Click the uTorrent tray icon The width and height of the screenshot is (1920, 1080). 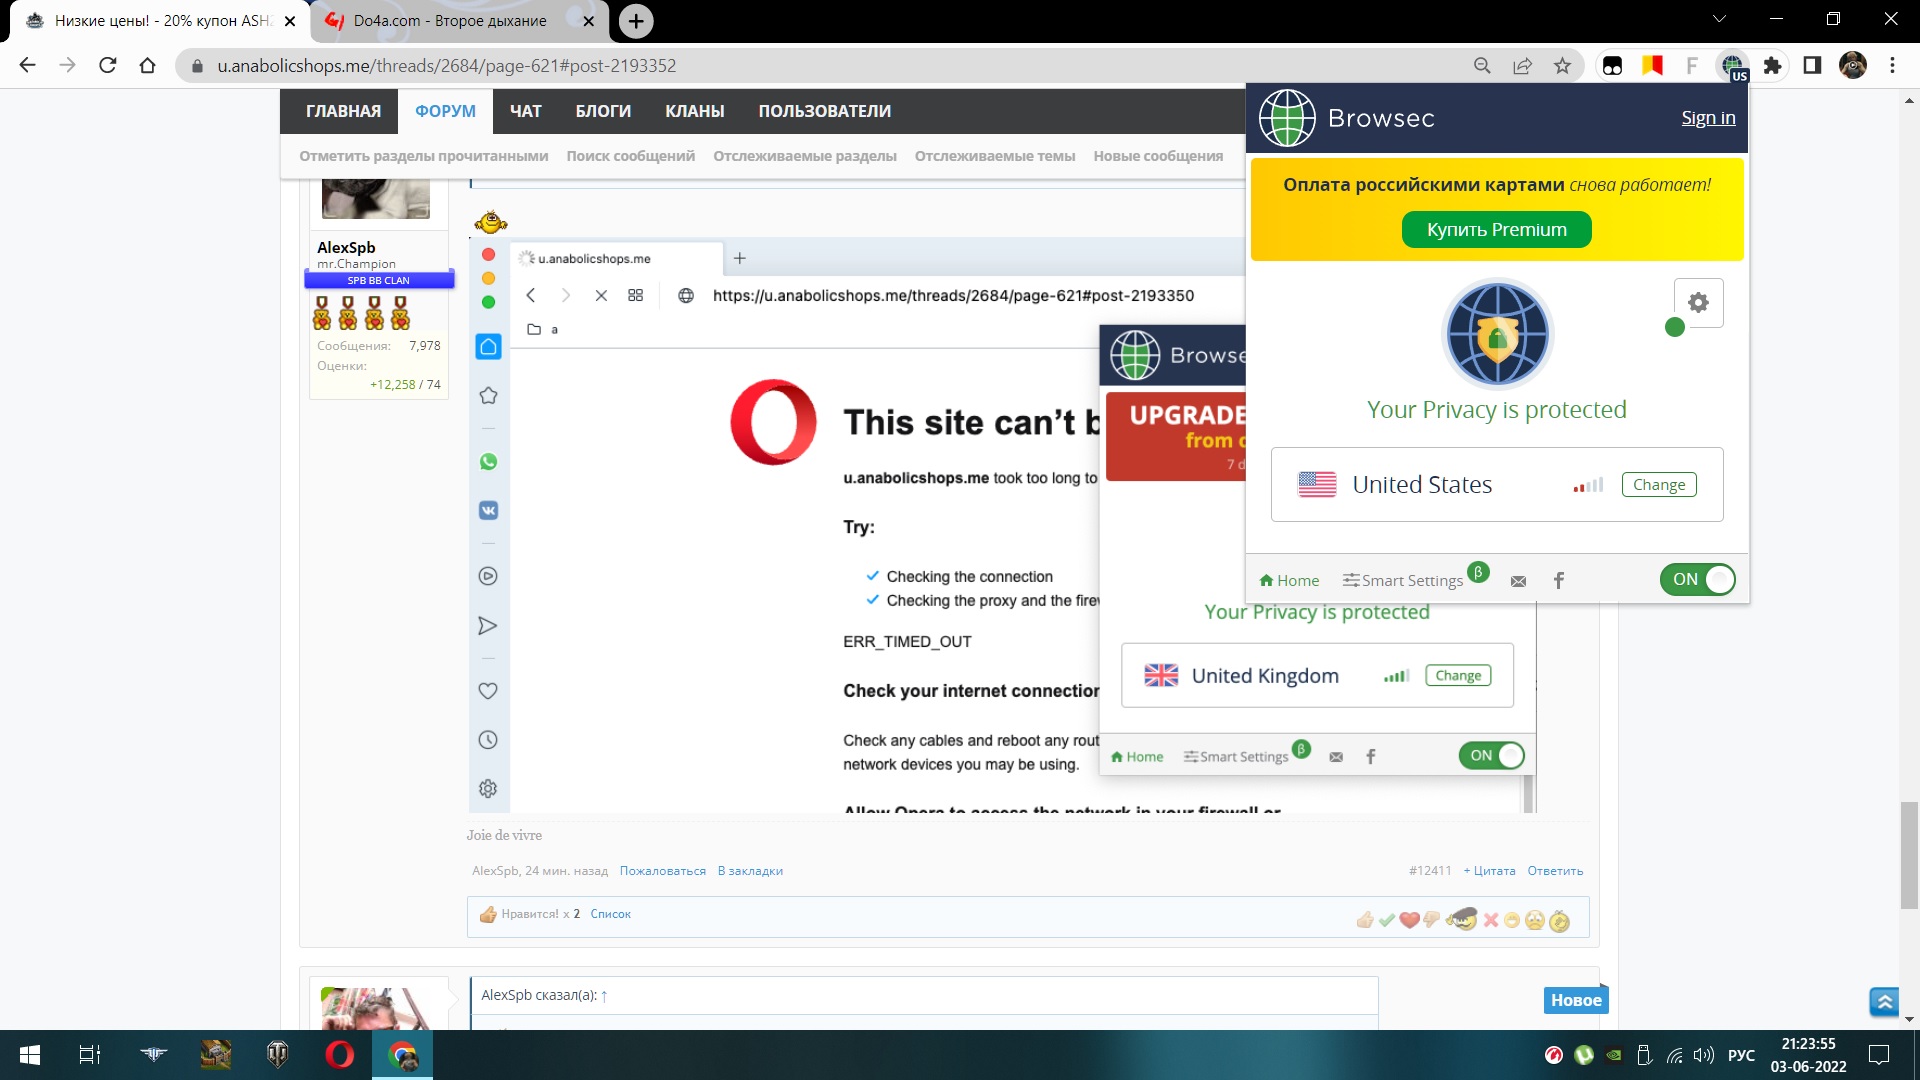pos(1584,1055)
